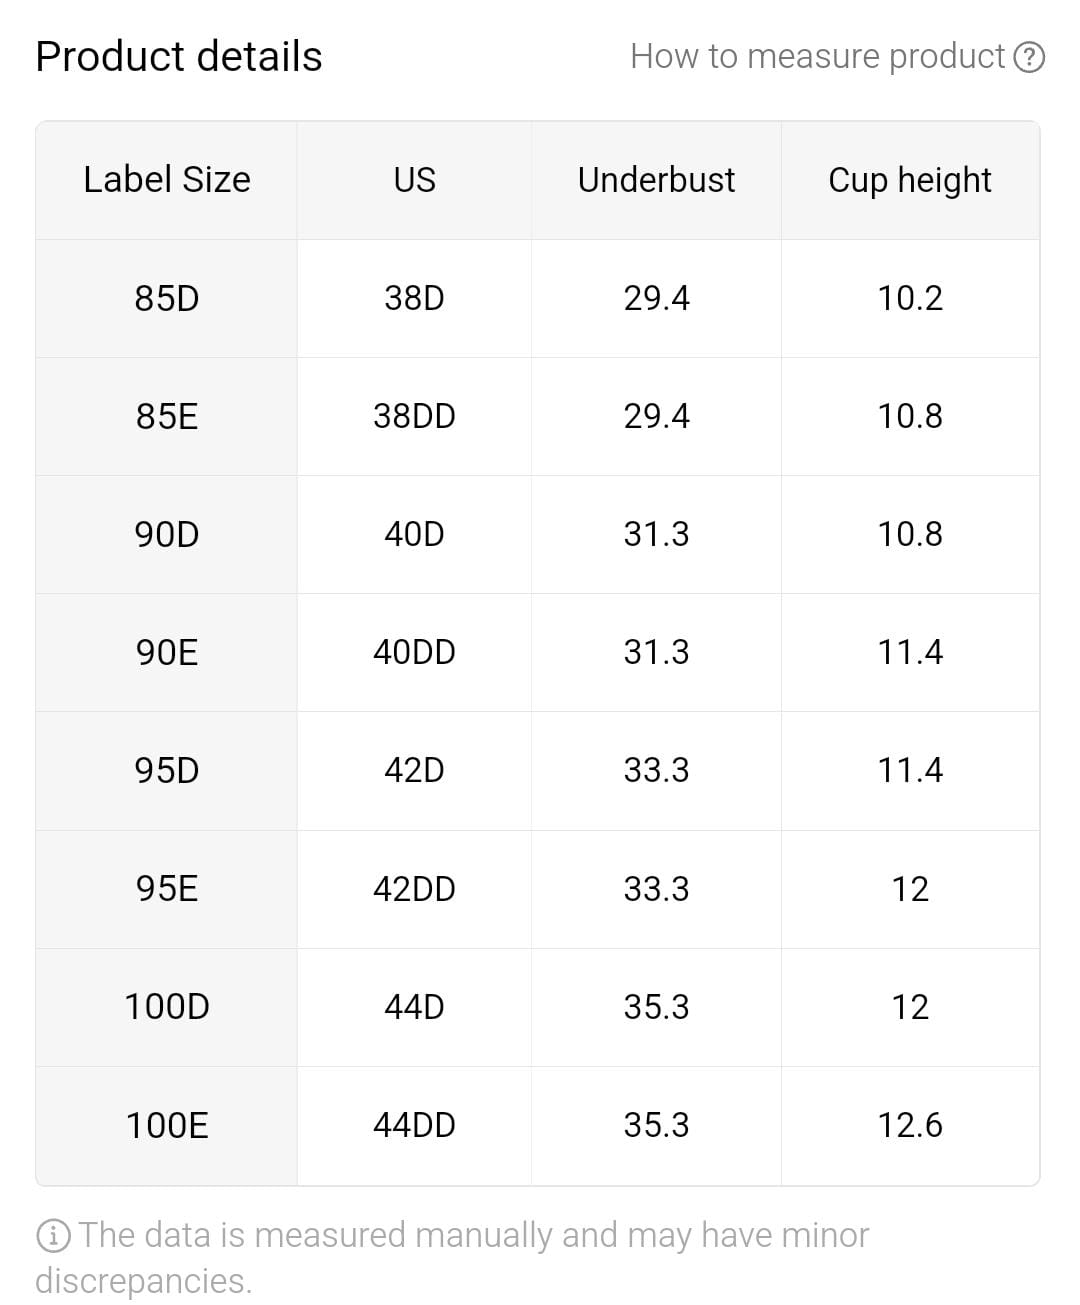Click the 95D label size cell

(167, 770)
